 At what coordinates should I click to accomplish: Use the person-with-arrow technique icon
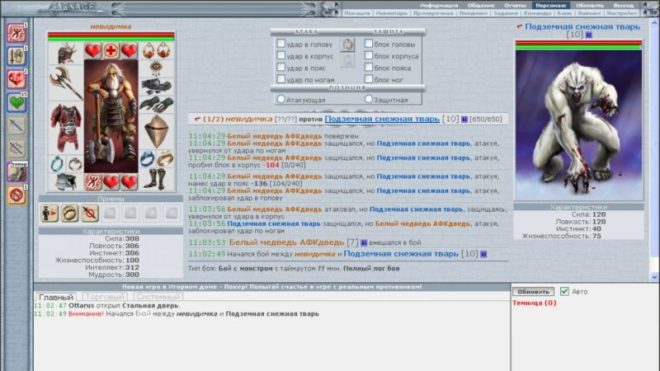coord(49,213)
